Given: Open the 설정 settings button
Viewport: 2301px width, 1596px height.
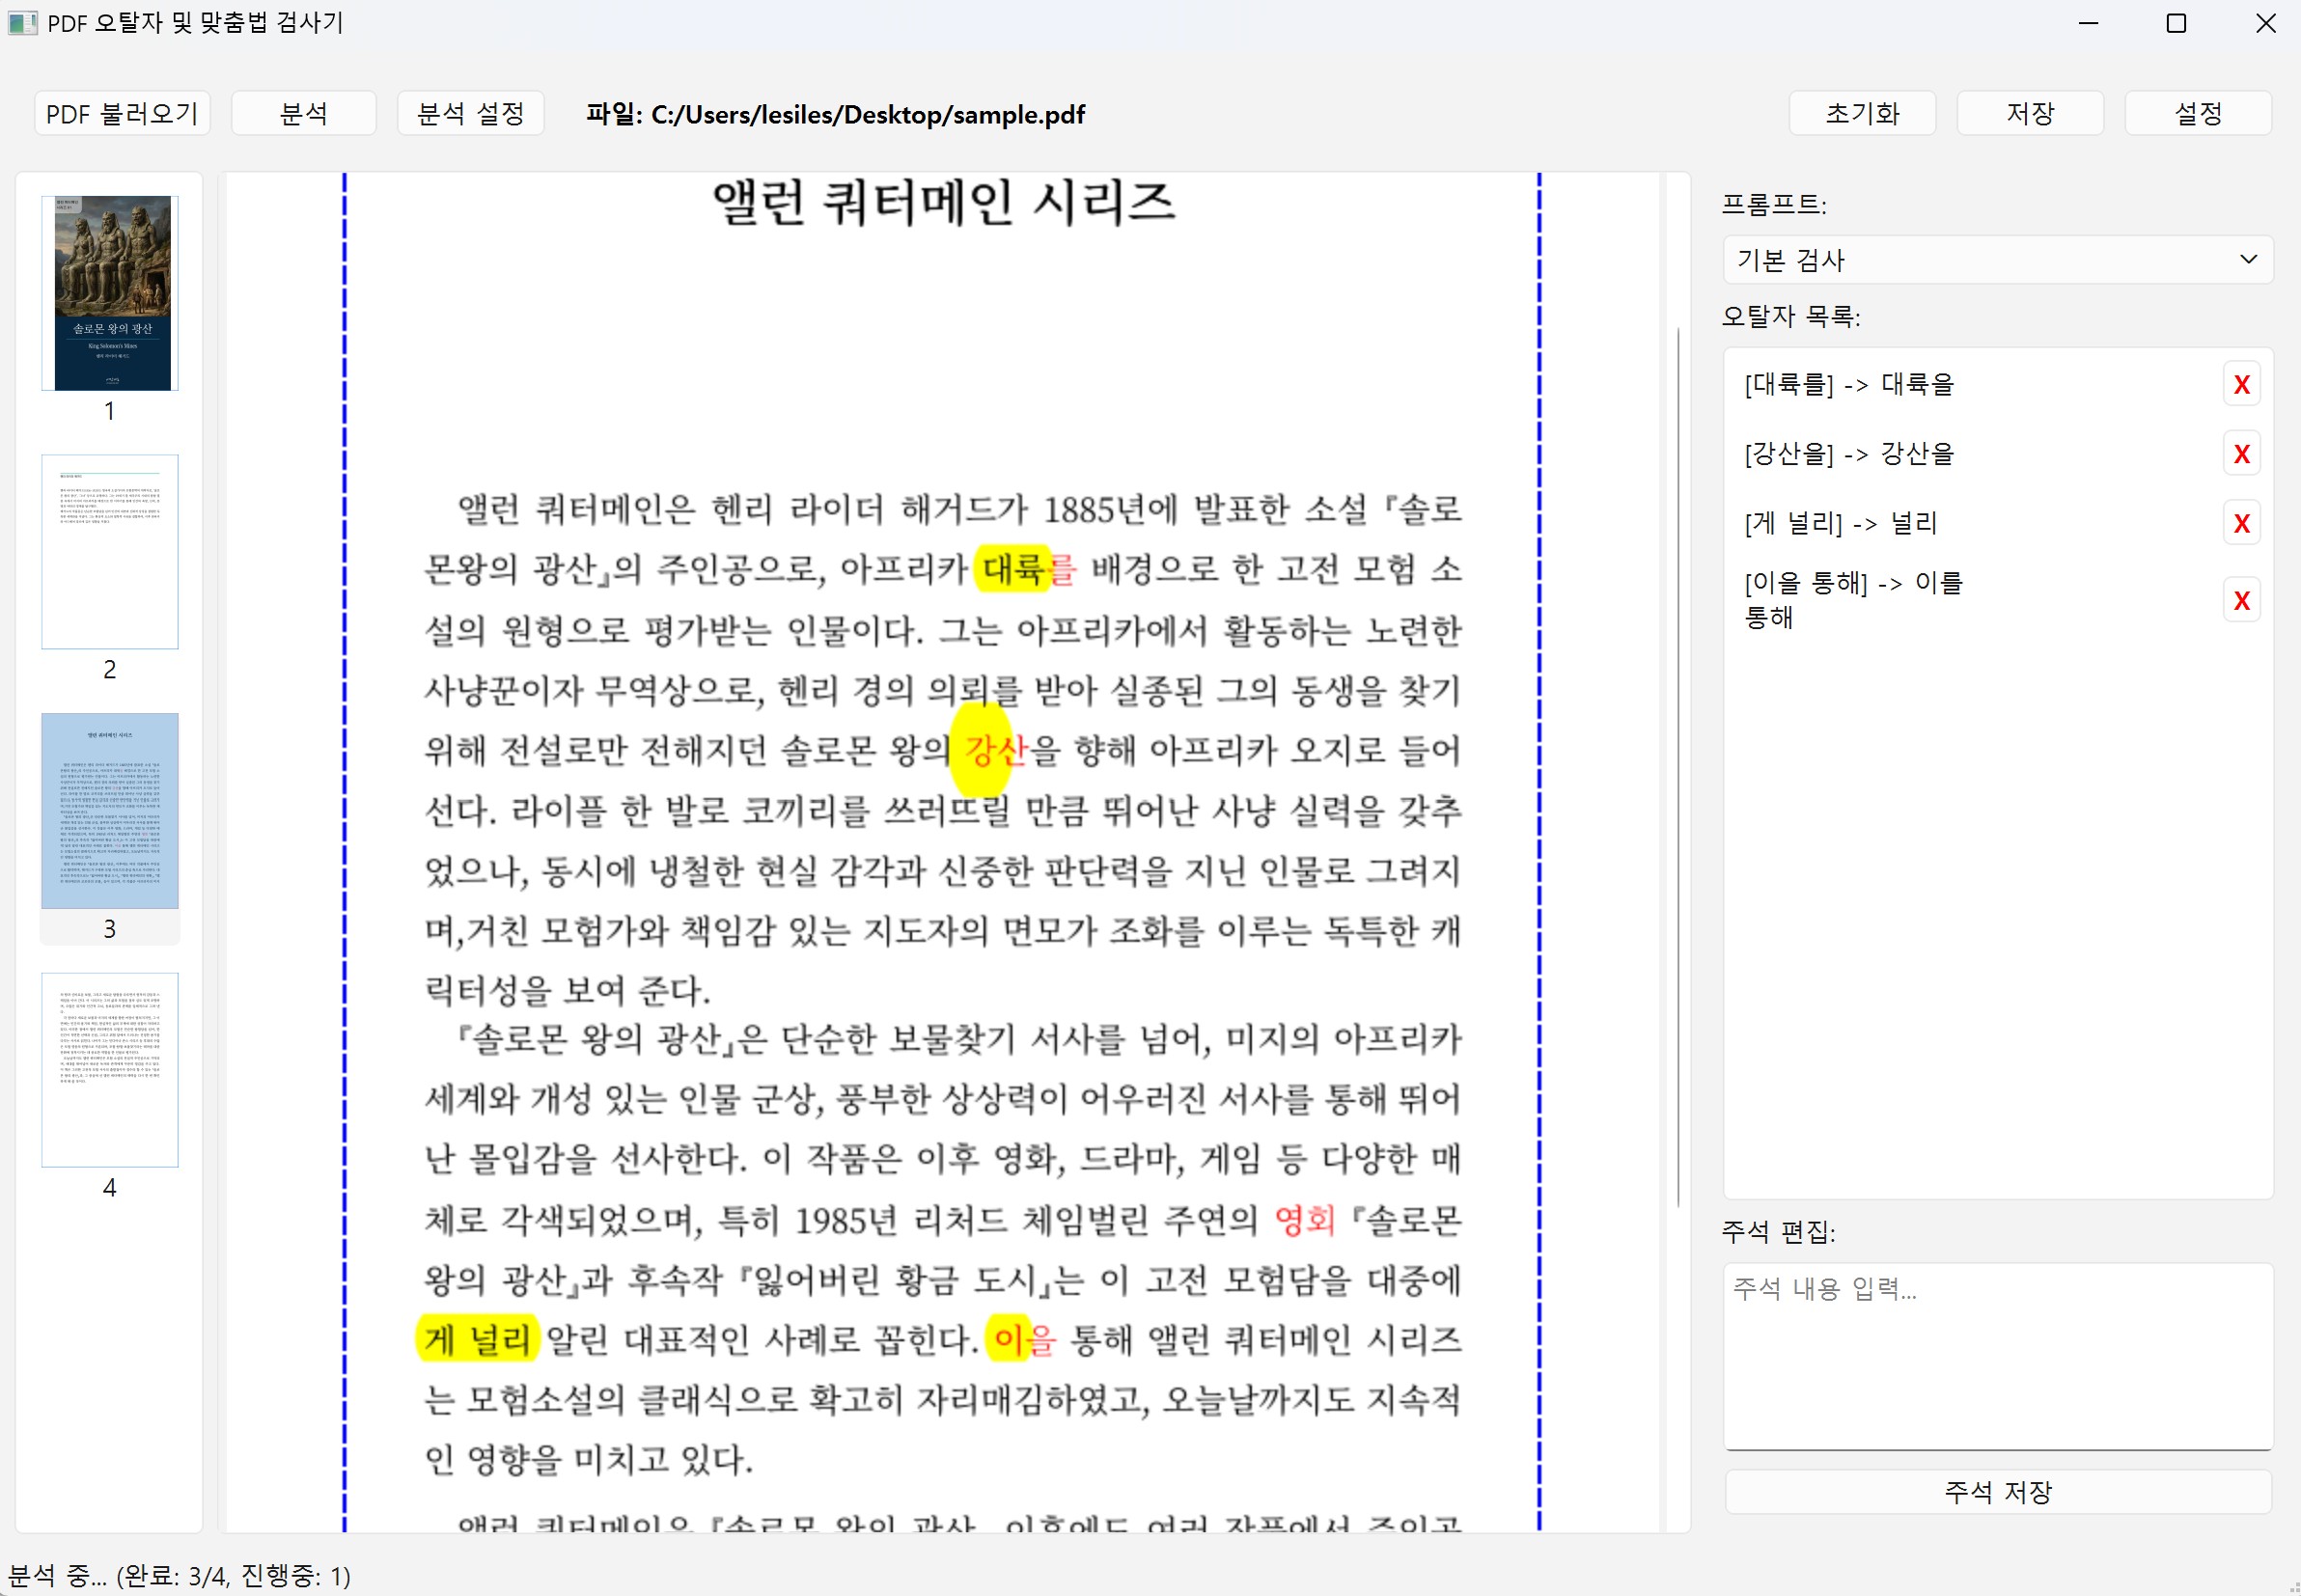Looking at the screenshot, I should pyautogui.click(x=2197, y=113).
